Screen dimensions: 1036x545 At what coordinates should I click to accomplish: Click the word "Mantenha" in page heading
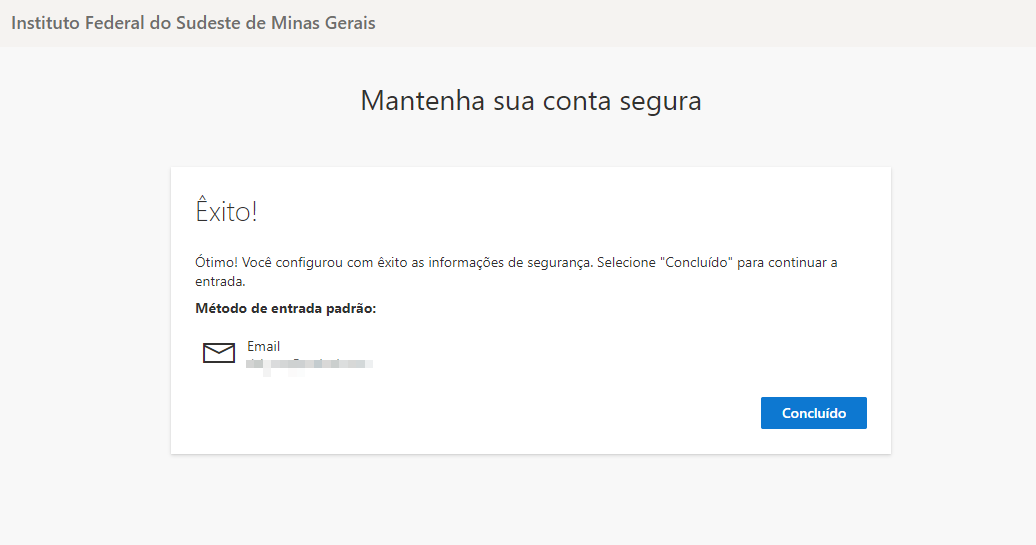(411, 101)
